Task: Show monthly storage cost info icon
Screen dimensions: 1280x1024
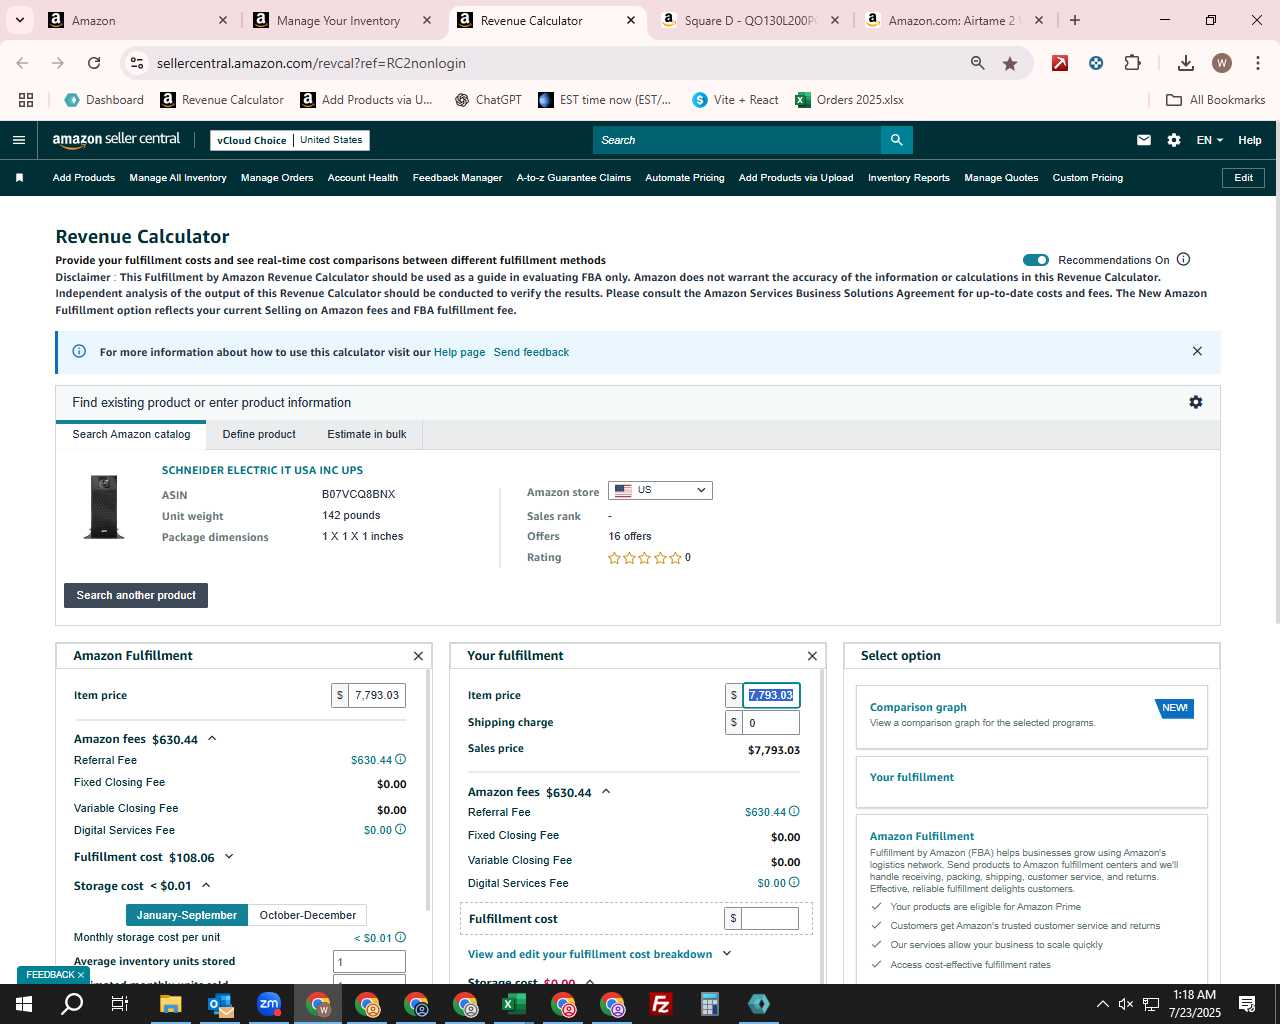Action: tap(401, 938)
